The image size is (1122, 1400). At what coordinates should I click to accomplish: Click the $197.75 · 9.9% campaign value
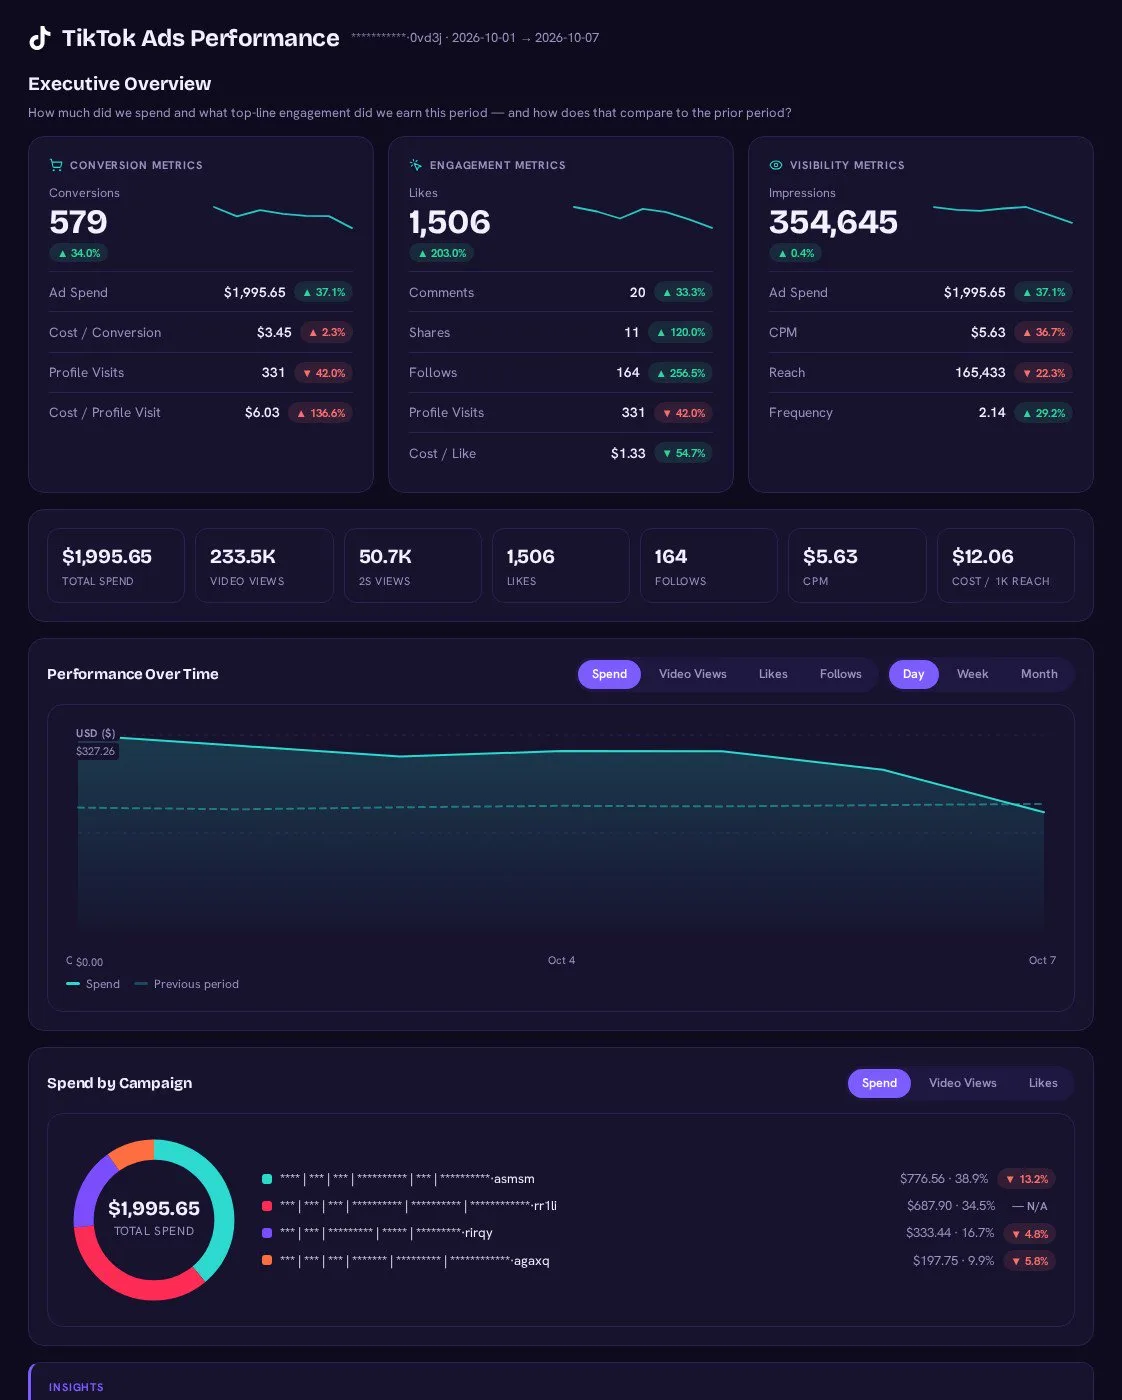[x=954, y=1261]
